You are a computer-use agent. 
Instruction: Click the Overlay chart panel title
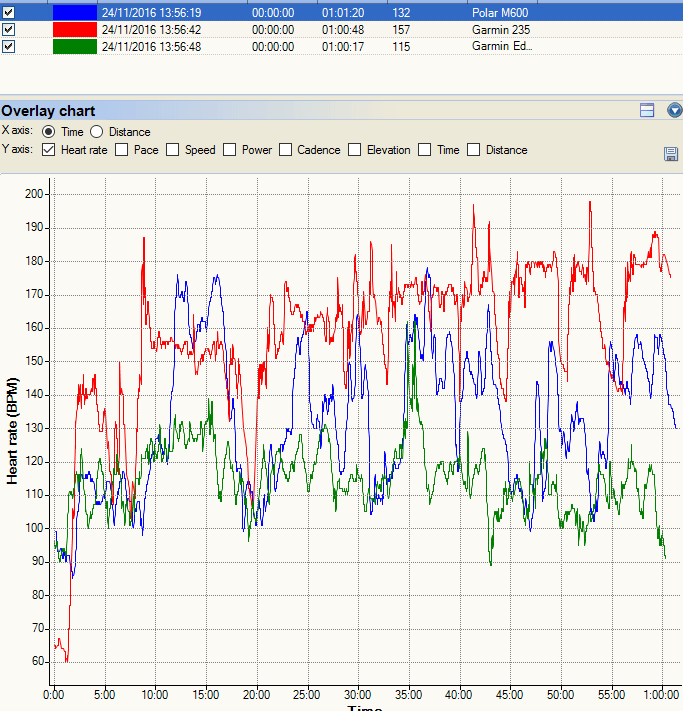[48, 111]
